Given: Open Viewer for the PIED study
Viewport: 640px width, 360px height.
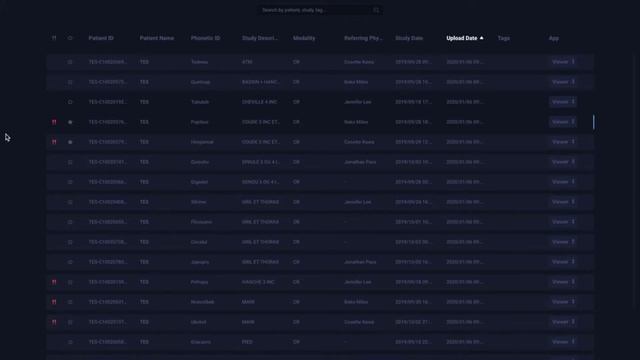Looking at the screenshot, I should [x=560, y=342].
